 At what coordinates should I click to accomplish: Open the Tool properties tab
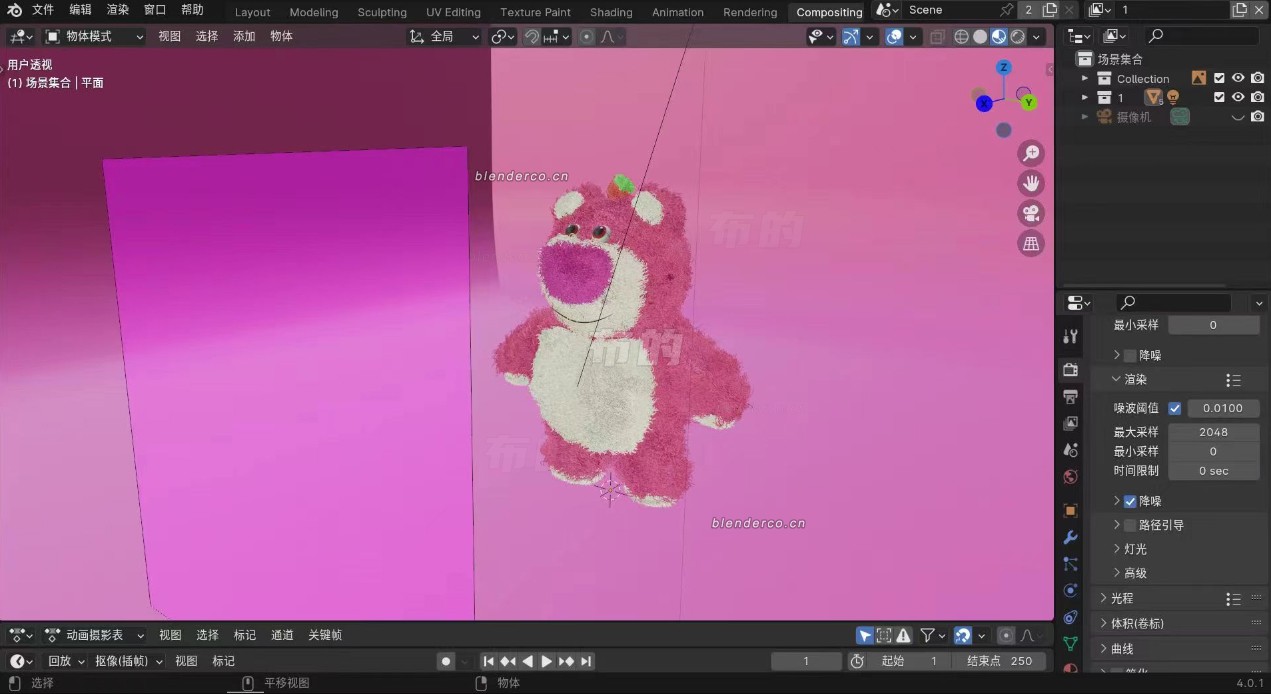(x=1071, y=336)
